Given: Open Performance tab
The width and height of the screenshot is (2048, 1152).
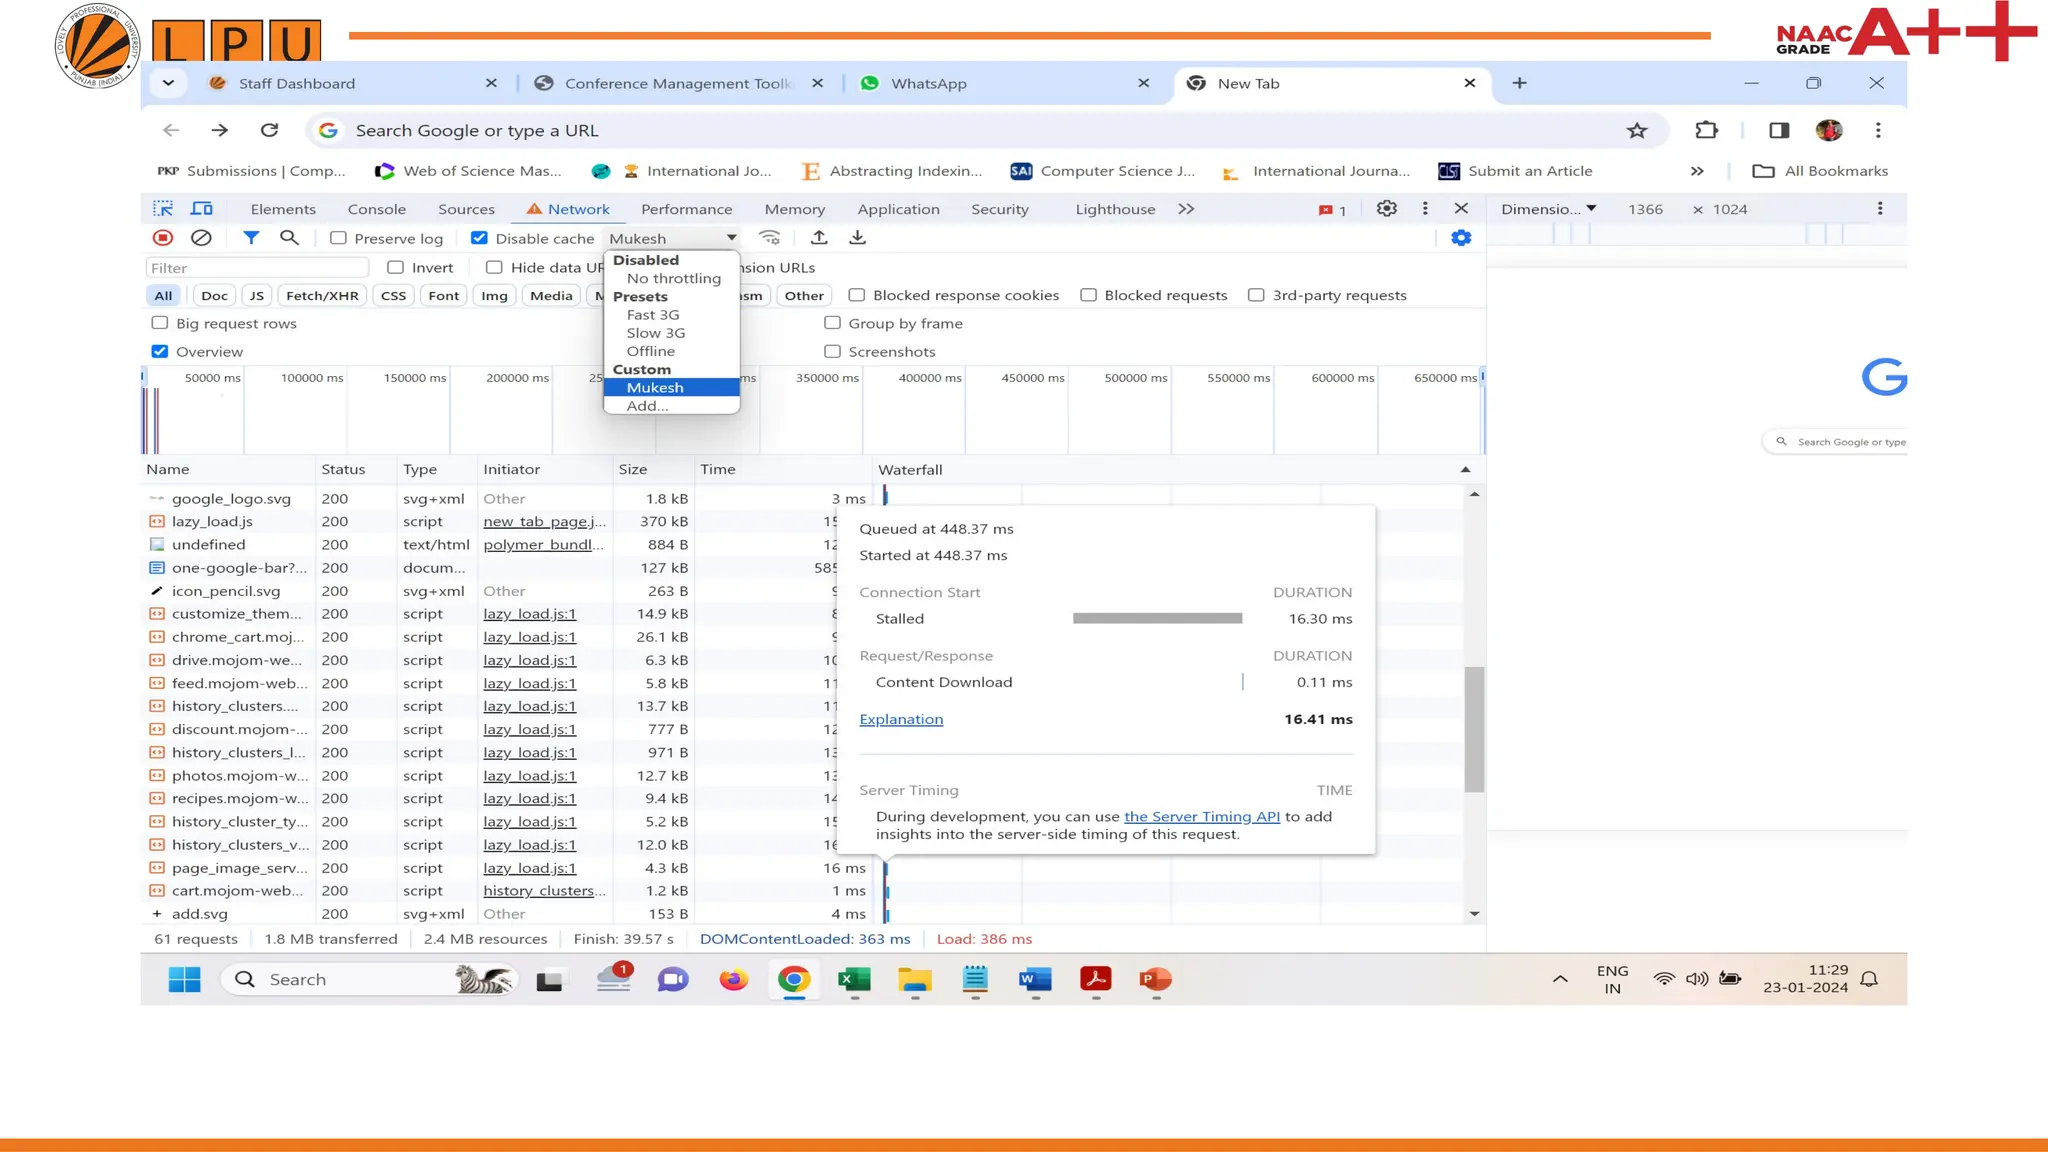Looking at the screenshot, I should pos(686,209).
